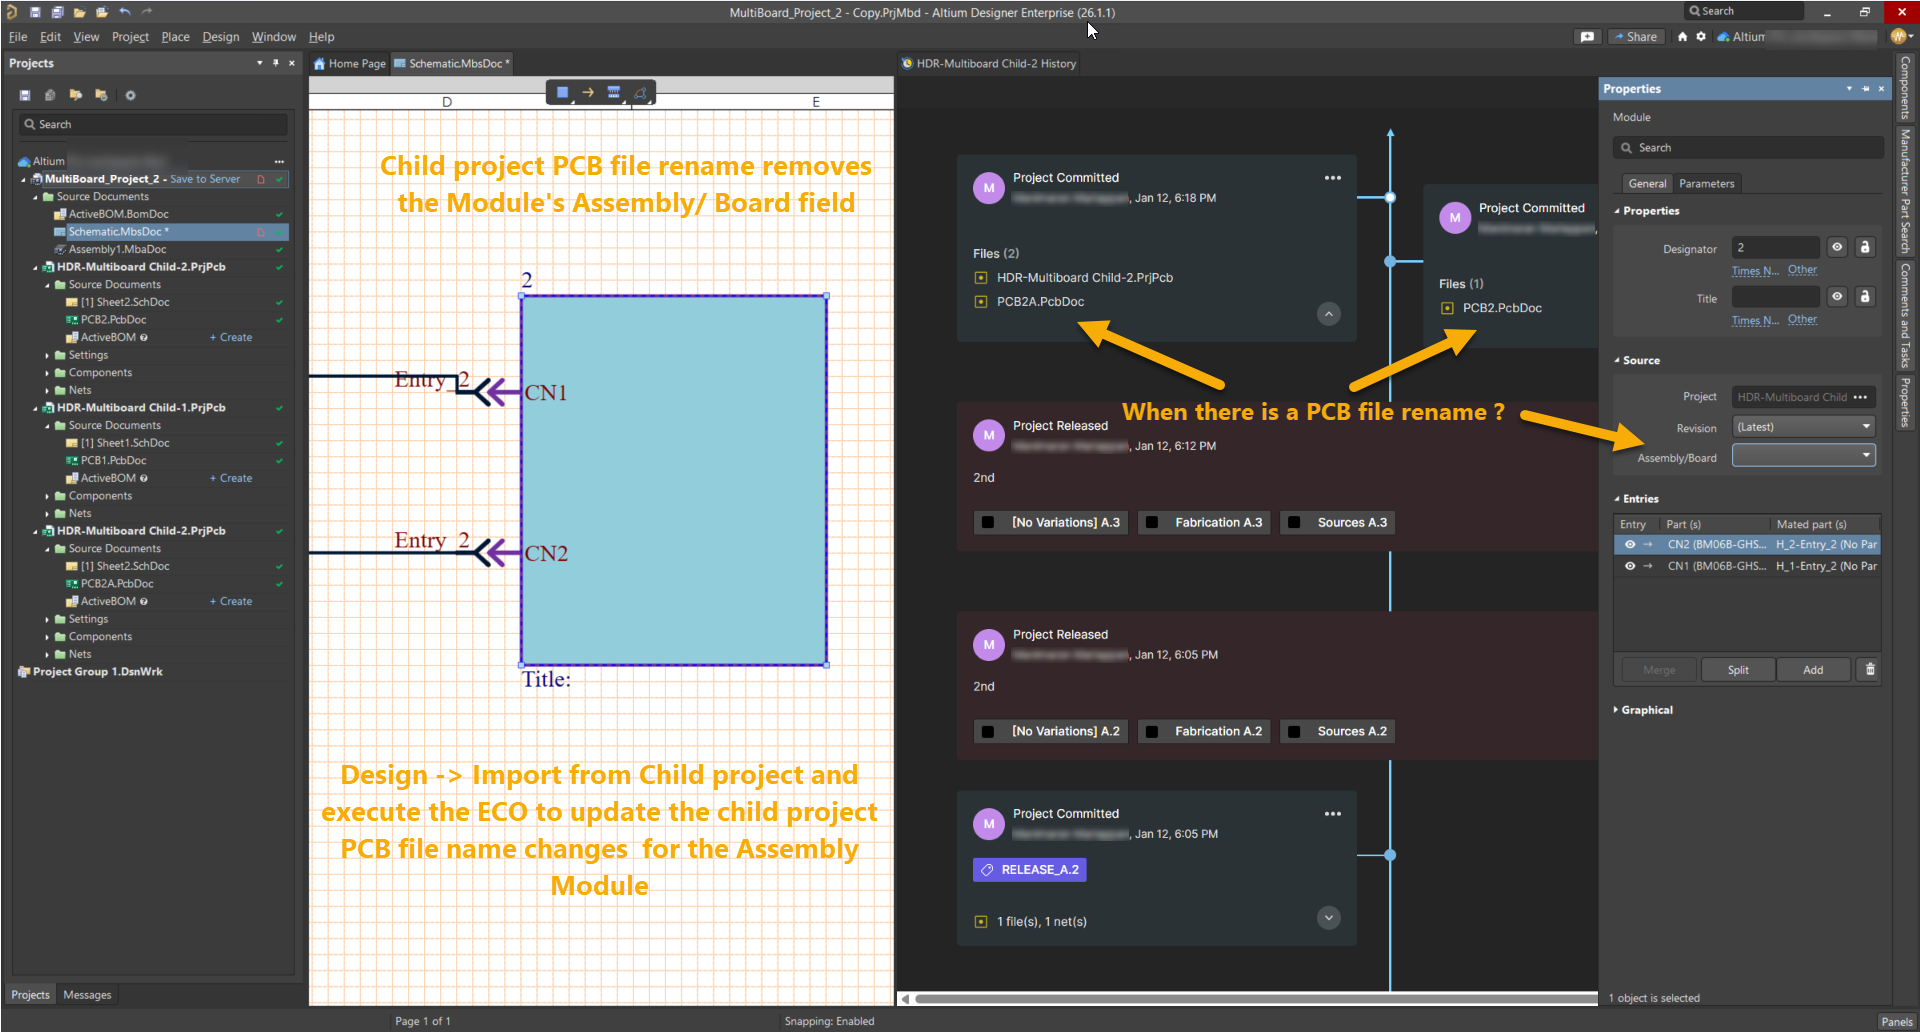Toggle the Designator visibility eye

coord(1837,247)
